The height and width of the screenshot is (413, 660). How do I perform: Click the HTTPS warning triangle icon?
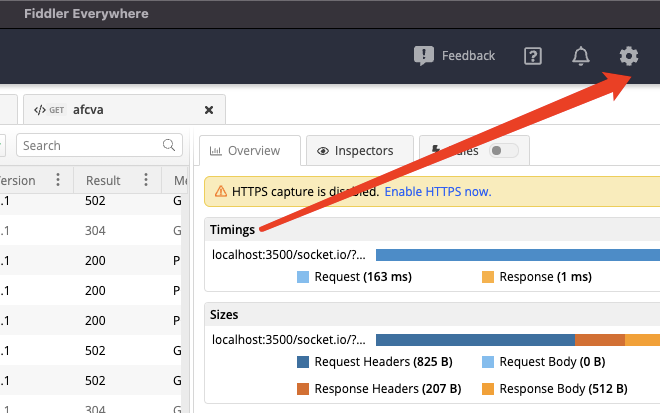tap(218, 191)
